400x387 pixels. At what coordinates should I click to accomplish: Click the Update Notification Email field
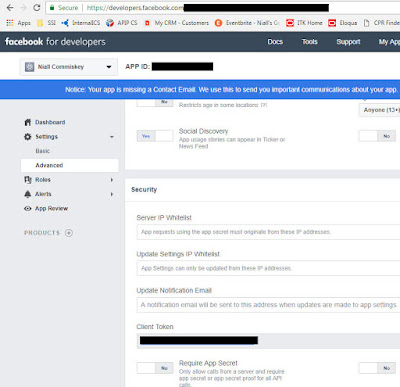tap(268, 305)
